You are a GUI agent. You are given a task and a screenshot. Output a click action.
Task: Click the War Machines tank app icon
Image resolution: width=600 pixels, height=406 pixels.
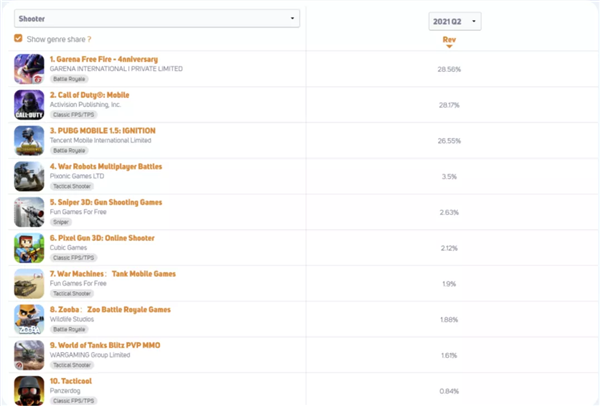click(x=29, y=284)
